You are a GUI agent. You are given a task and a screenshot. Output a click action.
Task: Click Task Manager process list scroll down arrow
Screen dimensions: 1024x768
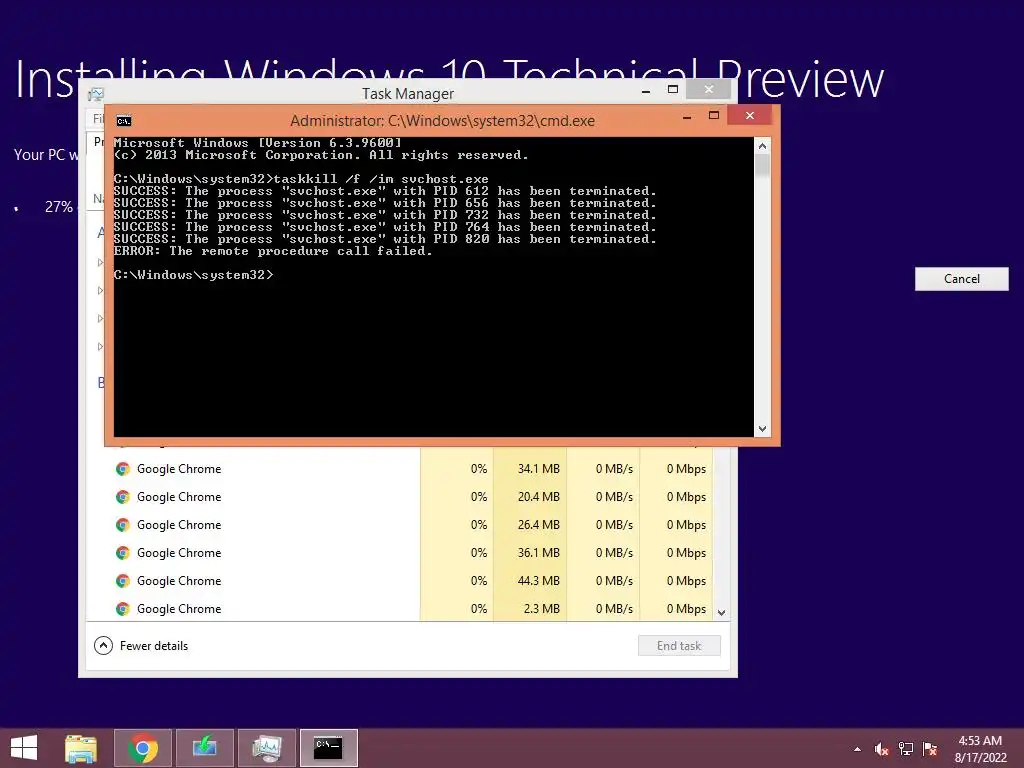(x=722, y=613)
